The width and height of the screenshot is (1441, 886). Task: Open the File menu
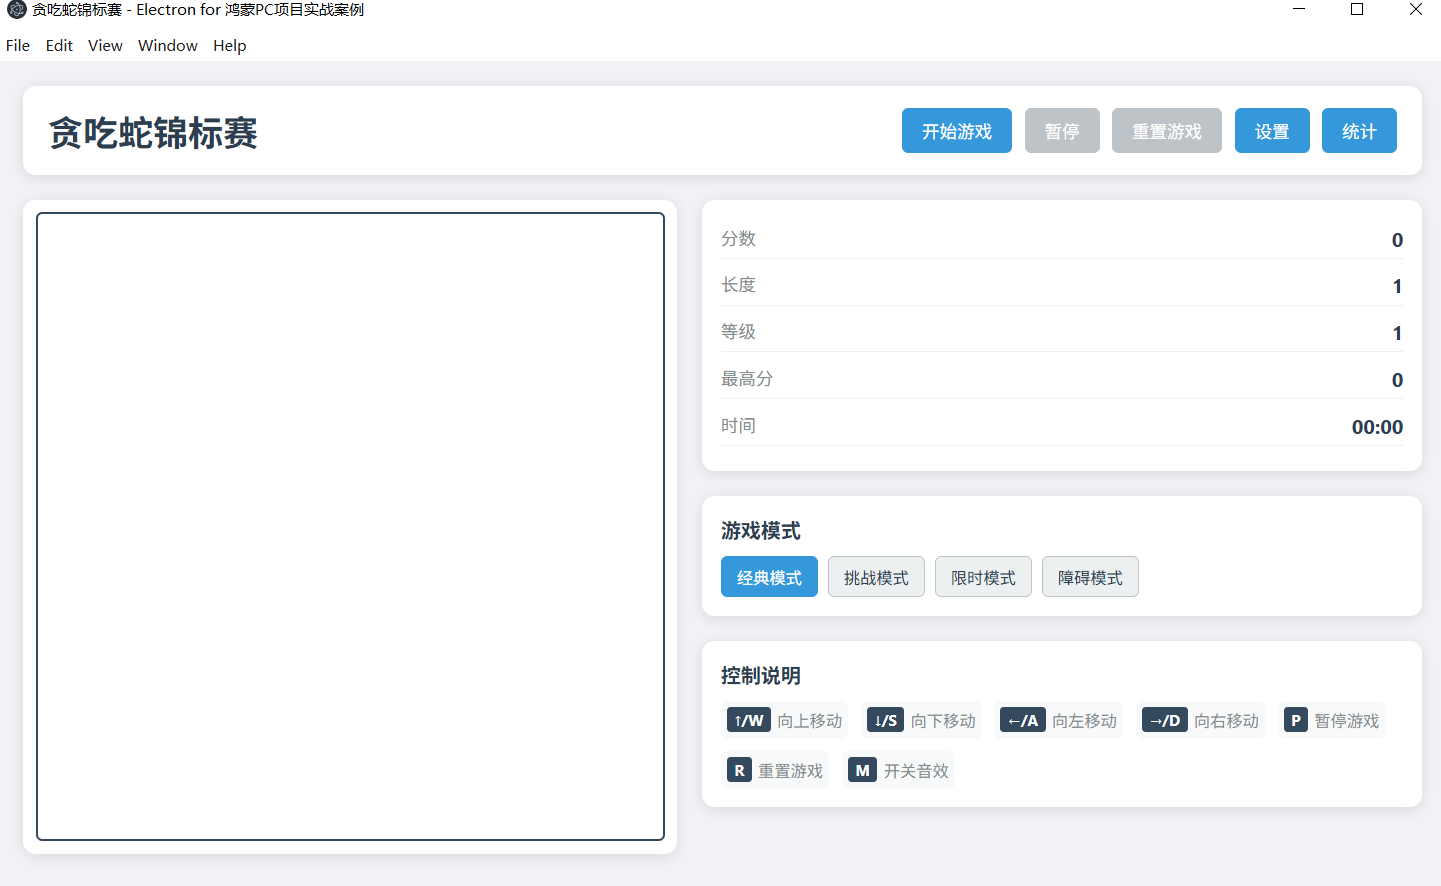pos(18,45)
